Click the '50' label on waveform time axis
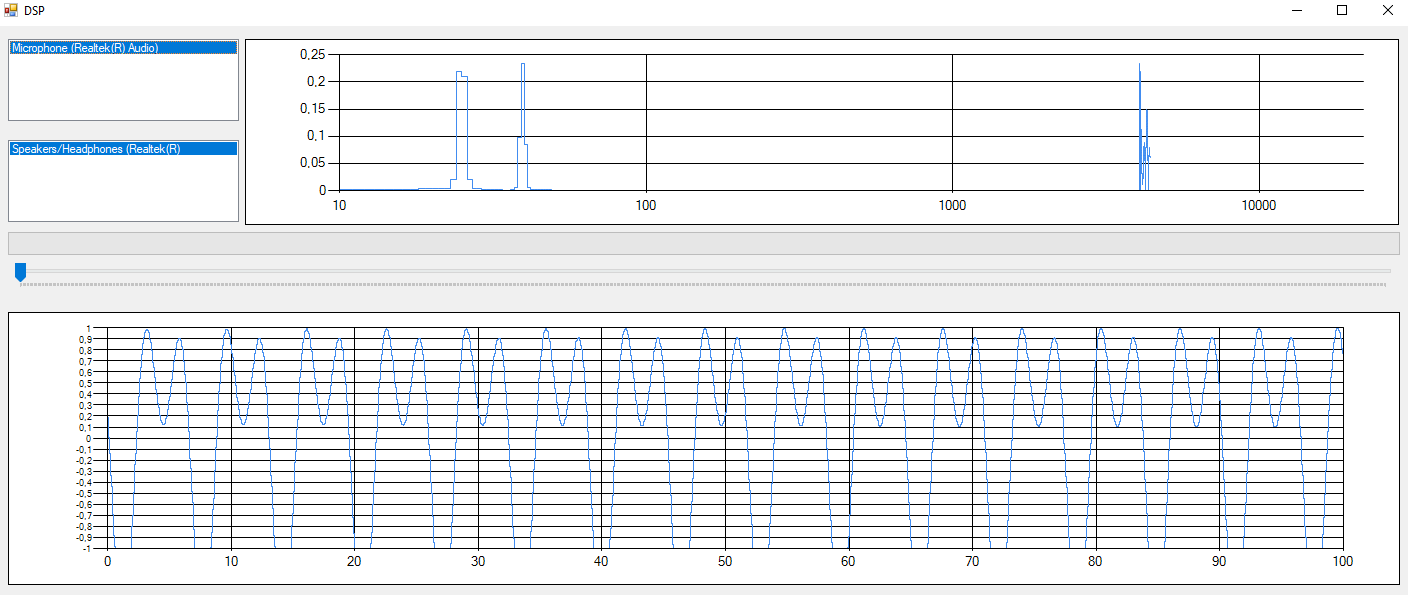 click(724, 561)
